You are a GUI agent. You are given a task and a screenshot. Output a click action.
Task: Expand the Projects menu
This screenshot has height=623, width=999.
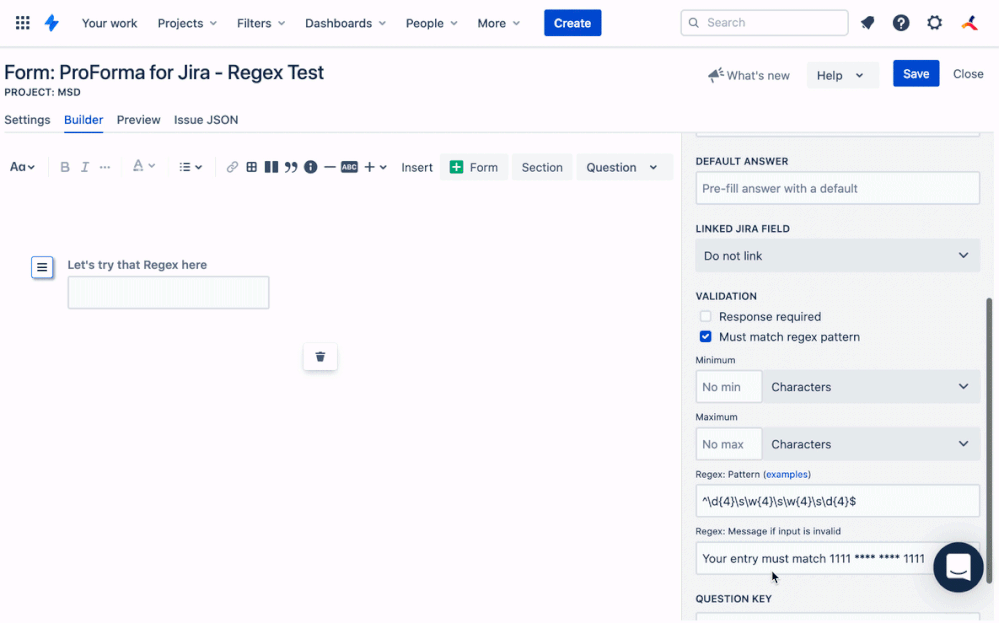point(187,23)
